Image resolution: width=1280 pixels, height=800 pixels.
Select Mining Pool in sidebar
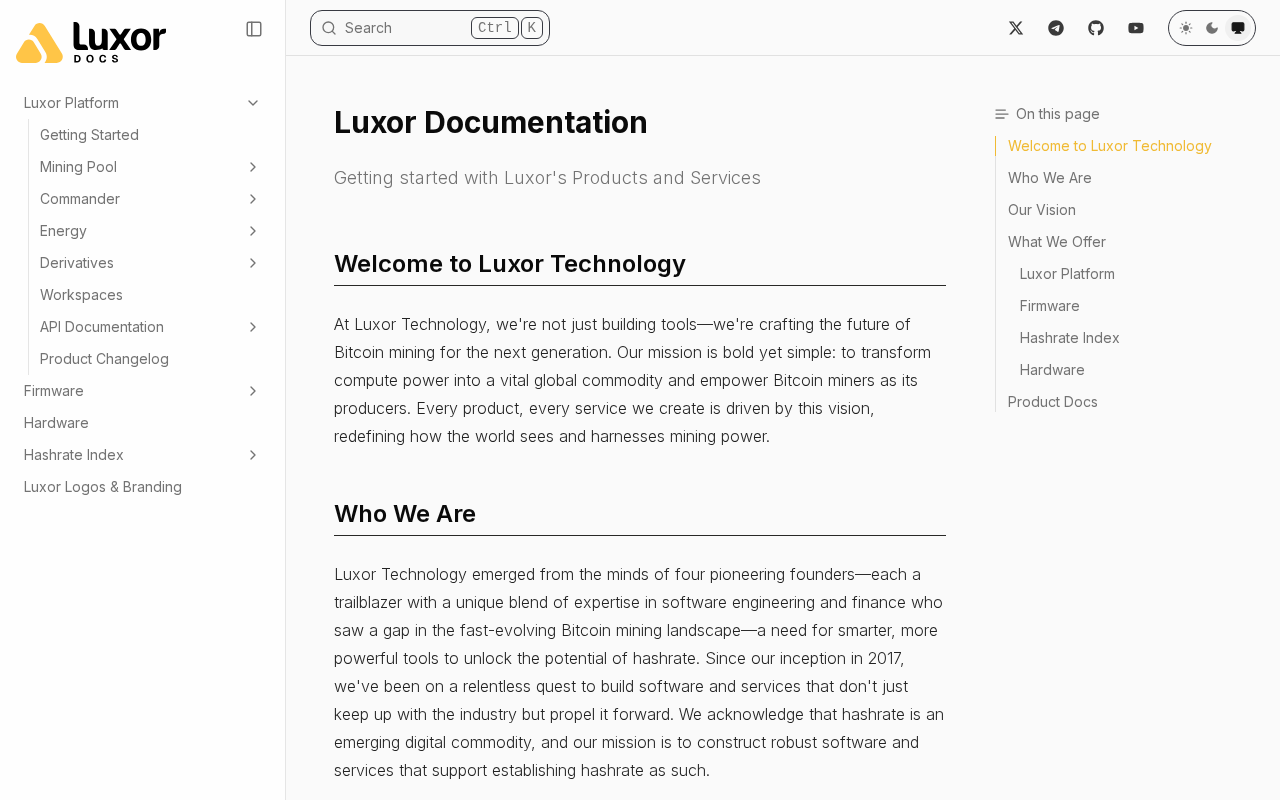tap(78, 167)
